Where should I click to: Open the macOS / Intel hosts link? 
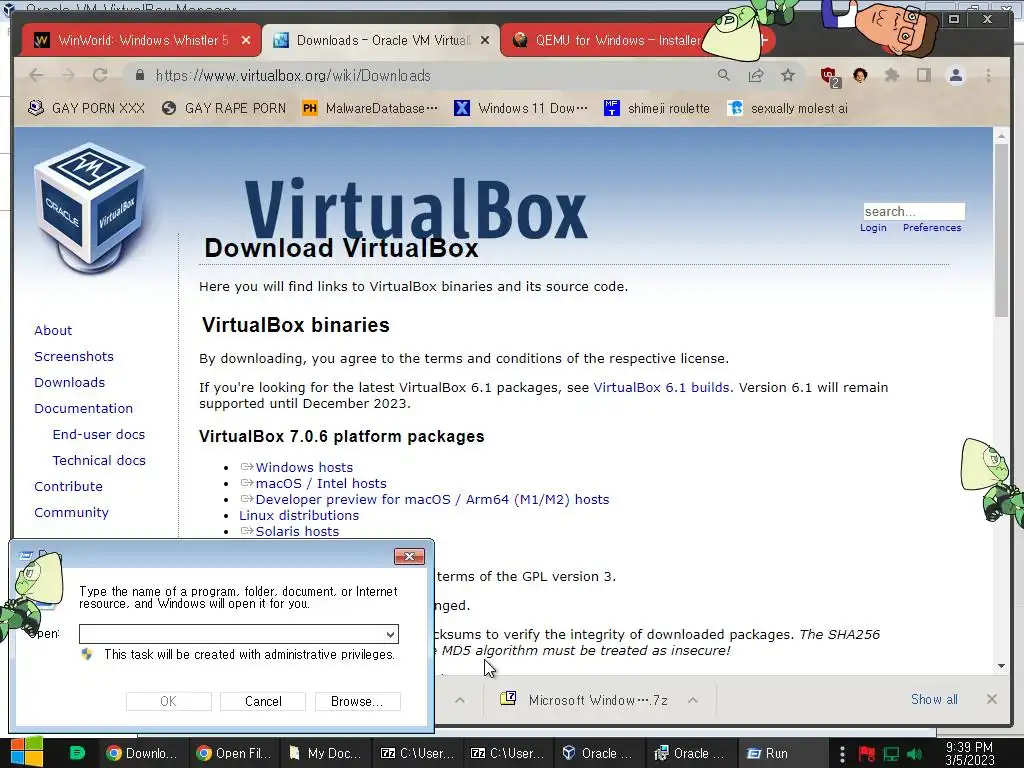321,483
